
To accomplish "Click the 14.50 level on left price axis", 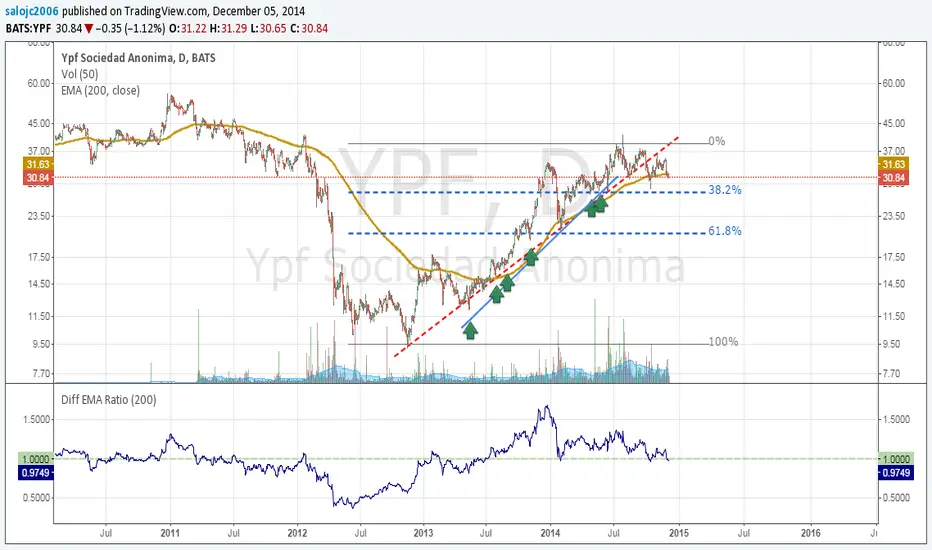I will (x=39, y=284).
